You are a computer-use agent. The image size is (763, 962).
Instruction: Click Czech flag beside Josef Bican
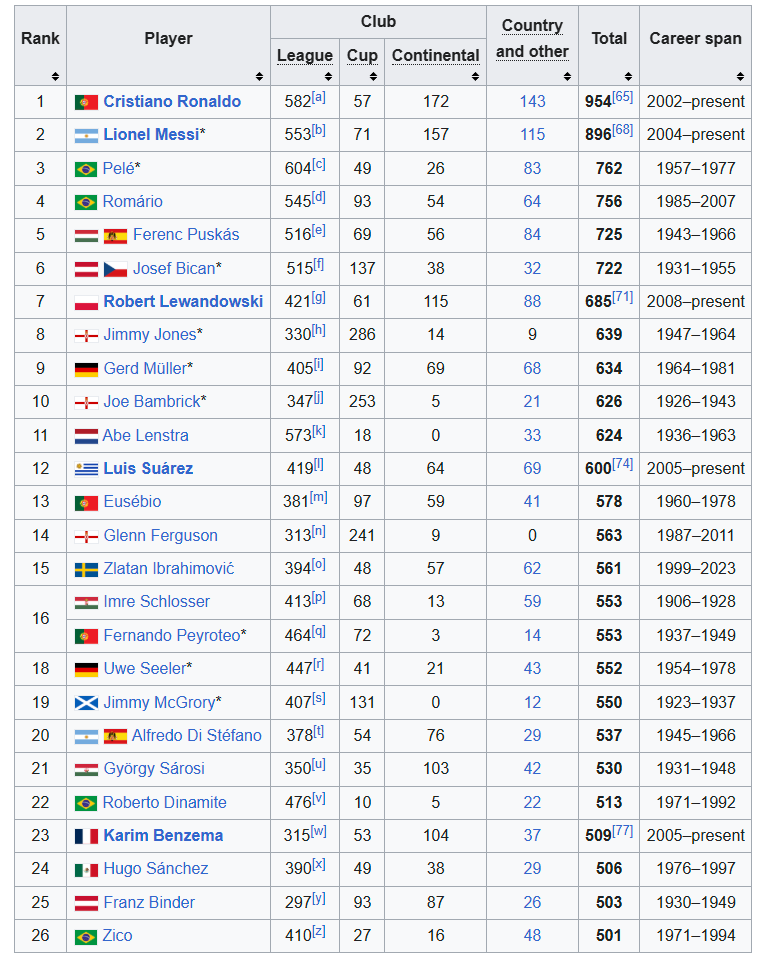click(115, 269)
